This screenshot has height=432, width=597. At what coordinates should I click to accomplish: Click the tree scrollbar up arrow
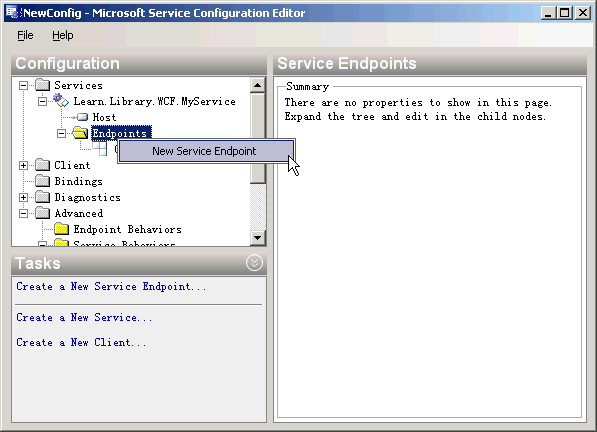coord(258,85)
